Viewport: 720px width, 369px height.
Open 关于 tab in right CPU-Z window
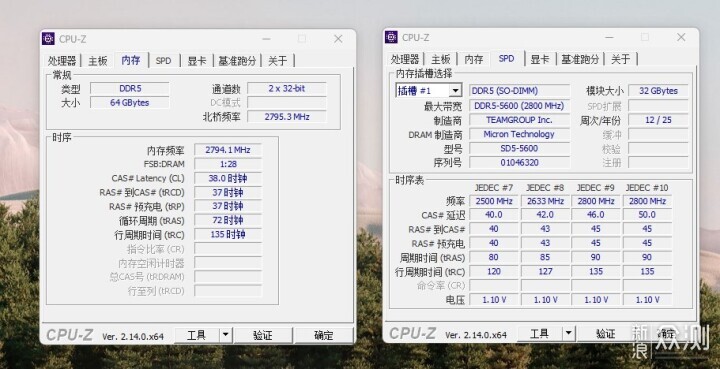click(621, 59)
